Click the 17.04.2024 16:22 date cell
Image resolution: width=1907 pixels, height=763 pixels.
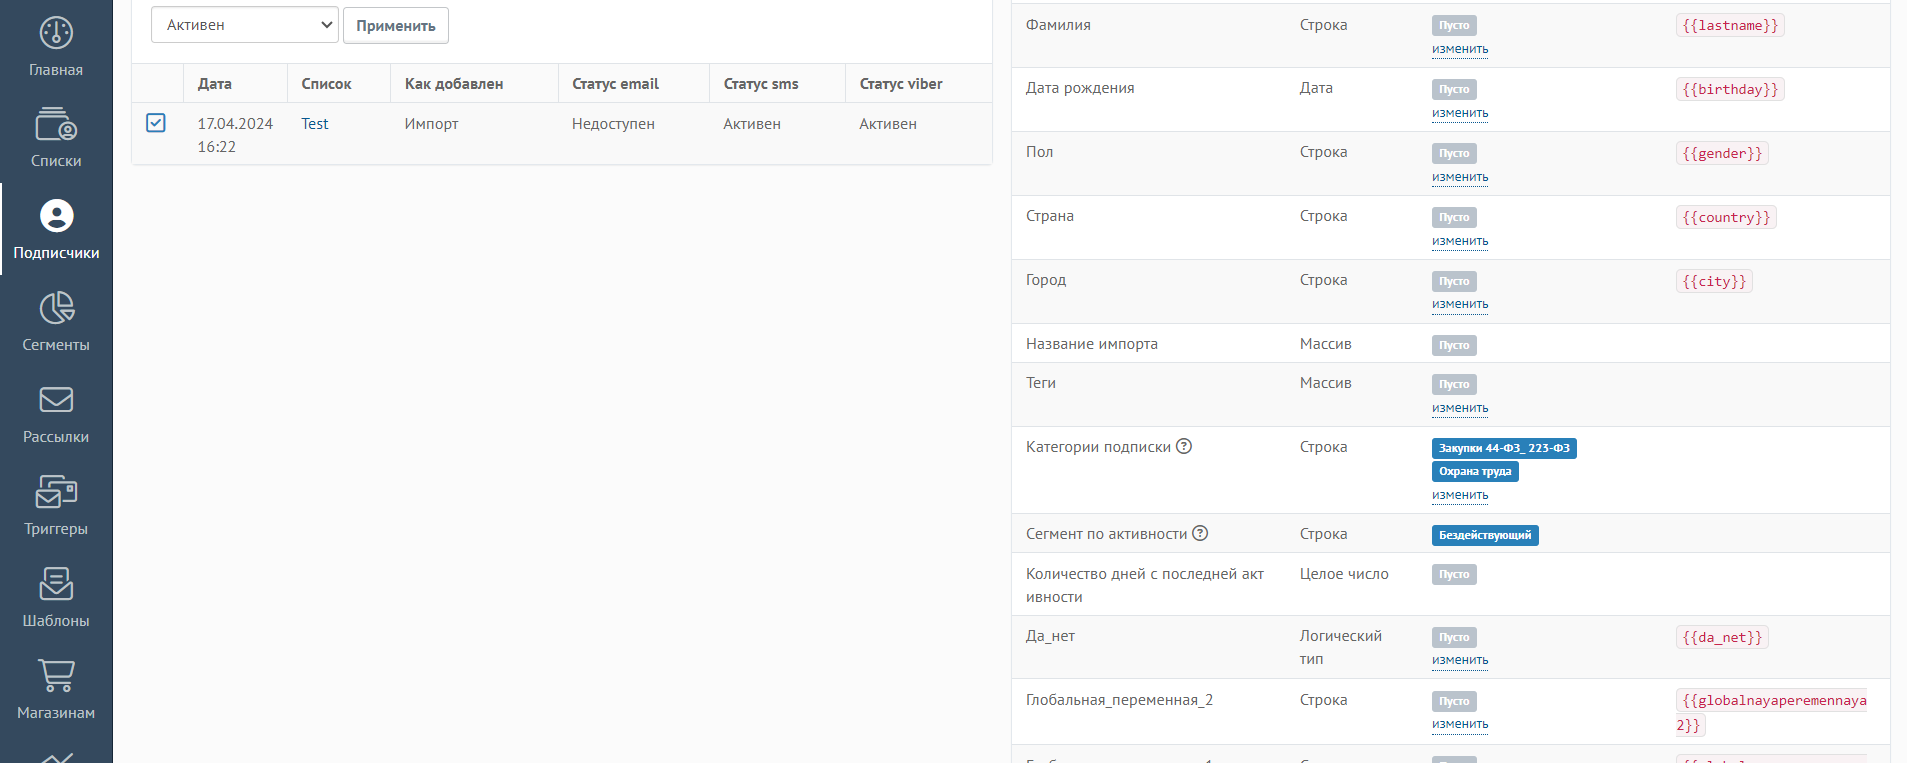[x=235, y=135]
